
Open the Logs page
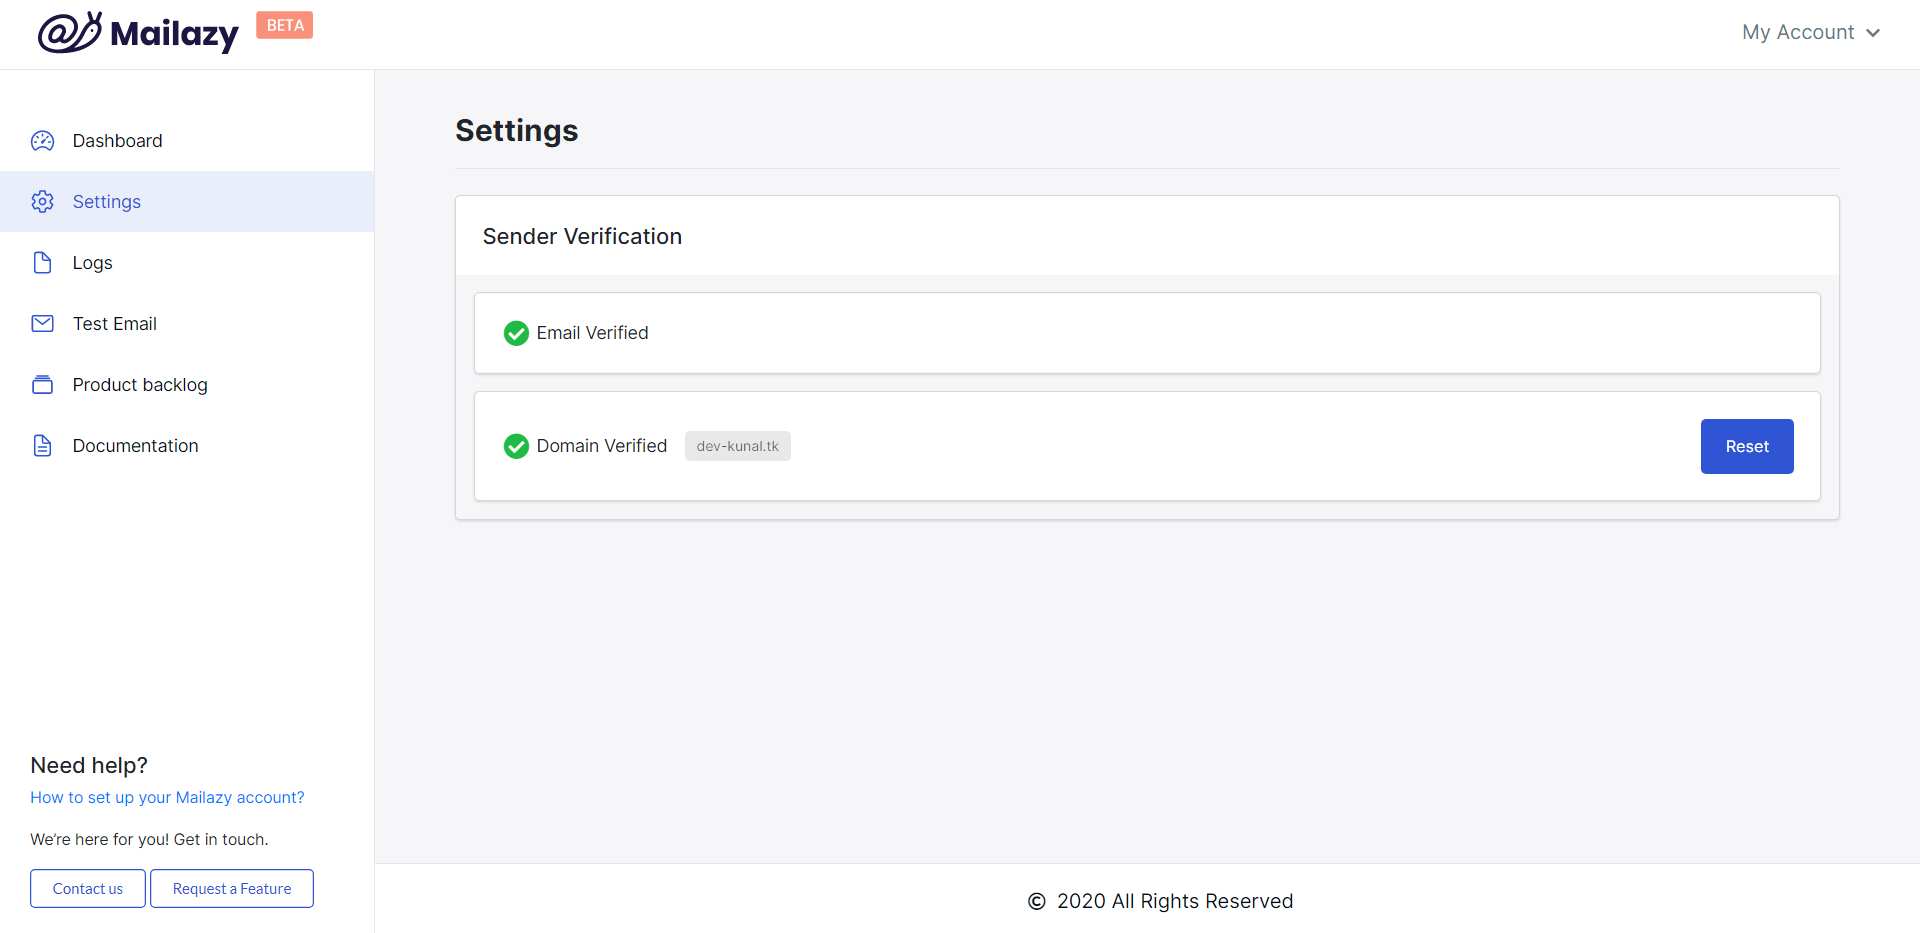click(187, 263)
